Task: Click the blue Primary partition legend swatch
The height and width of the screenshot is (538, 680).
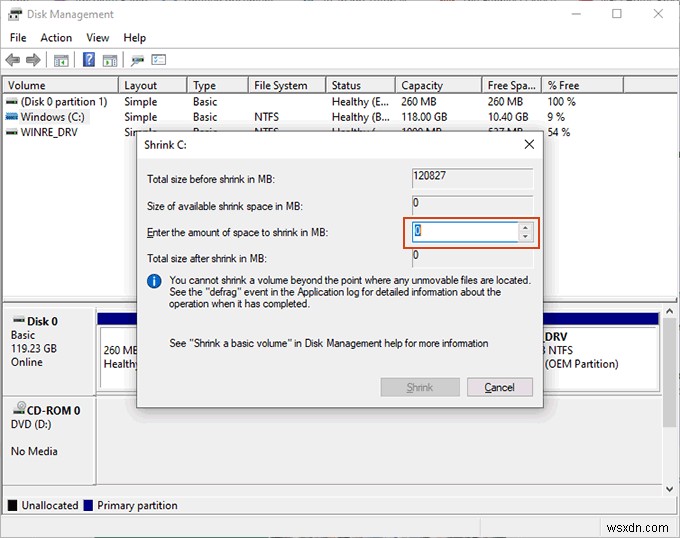Action: point(88,505)
